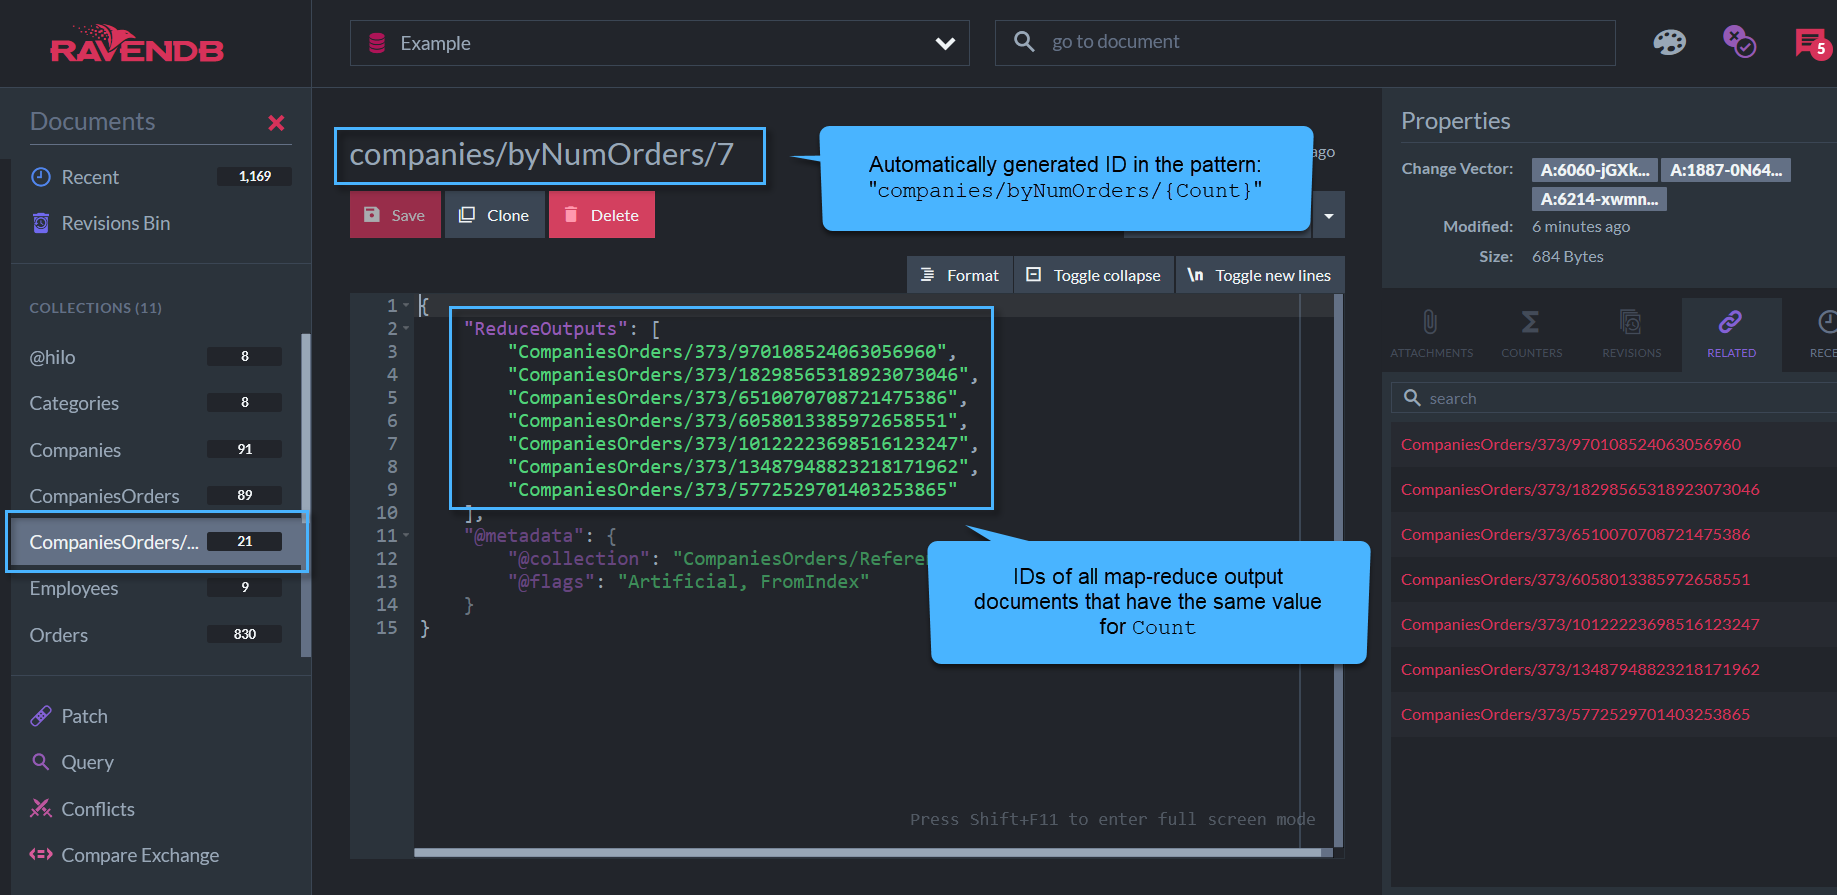This screenshot has height=895, width=1837.
Task: Click Toggle new lines button
Action: 1260,275
